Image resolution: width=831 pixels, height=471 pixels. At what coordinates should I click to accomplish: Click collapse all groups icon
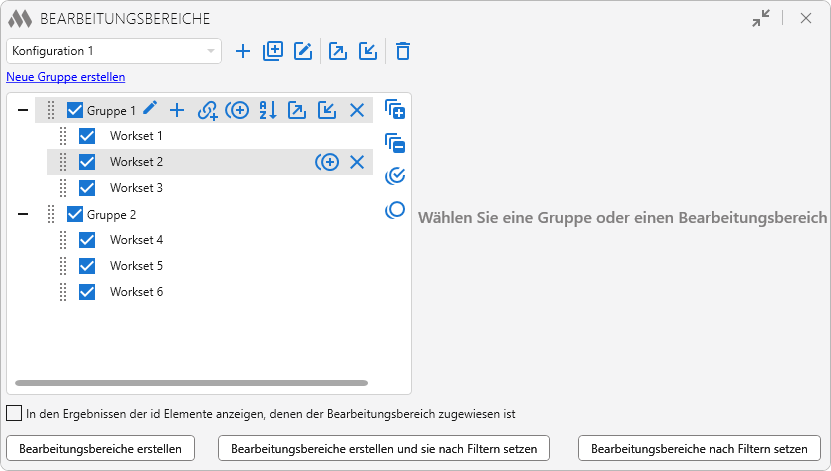395,143
